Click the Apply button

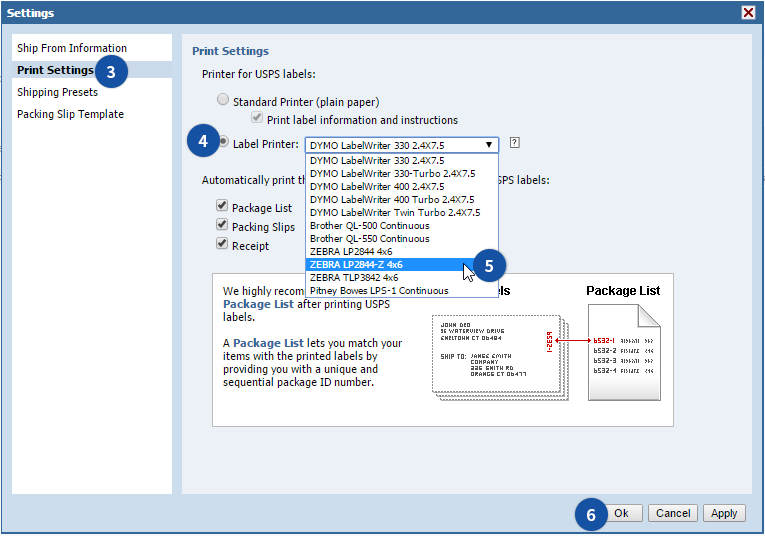pyautogui.click(x=724, y=513)
